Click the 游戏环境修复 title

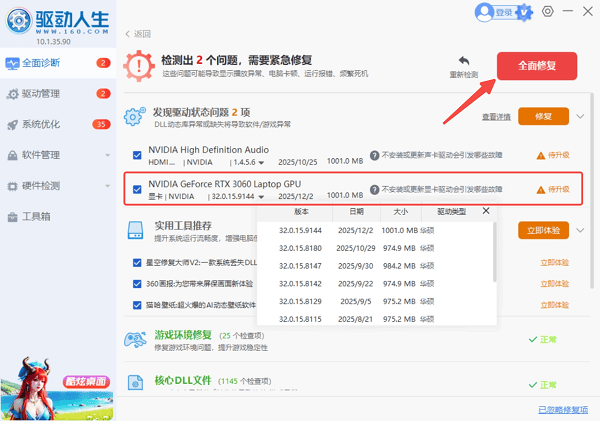[183, 335]
